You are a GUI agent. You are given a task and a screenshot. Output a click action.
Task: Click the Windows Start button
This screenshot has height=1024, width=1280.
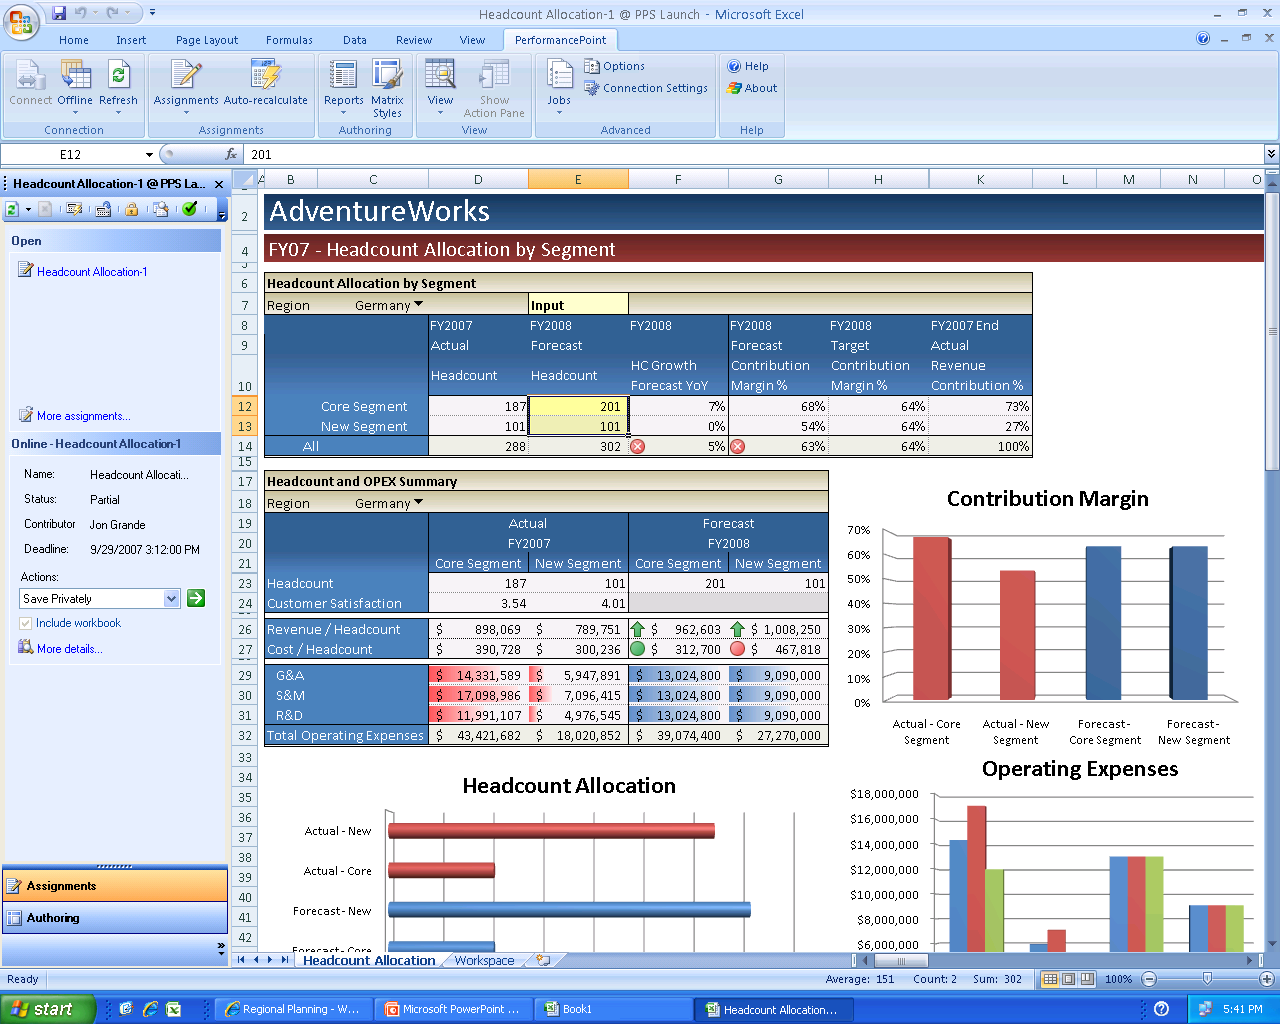point(48,1009)
